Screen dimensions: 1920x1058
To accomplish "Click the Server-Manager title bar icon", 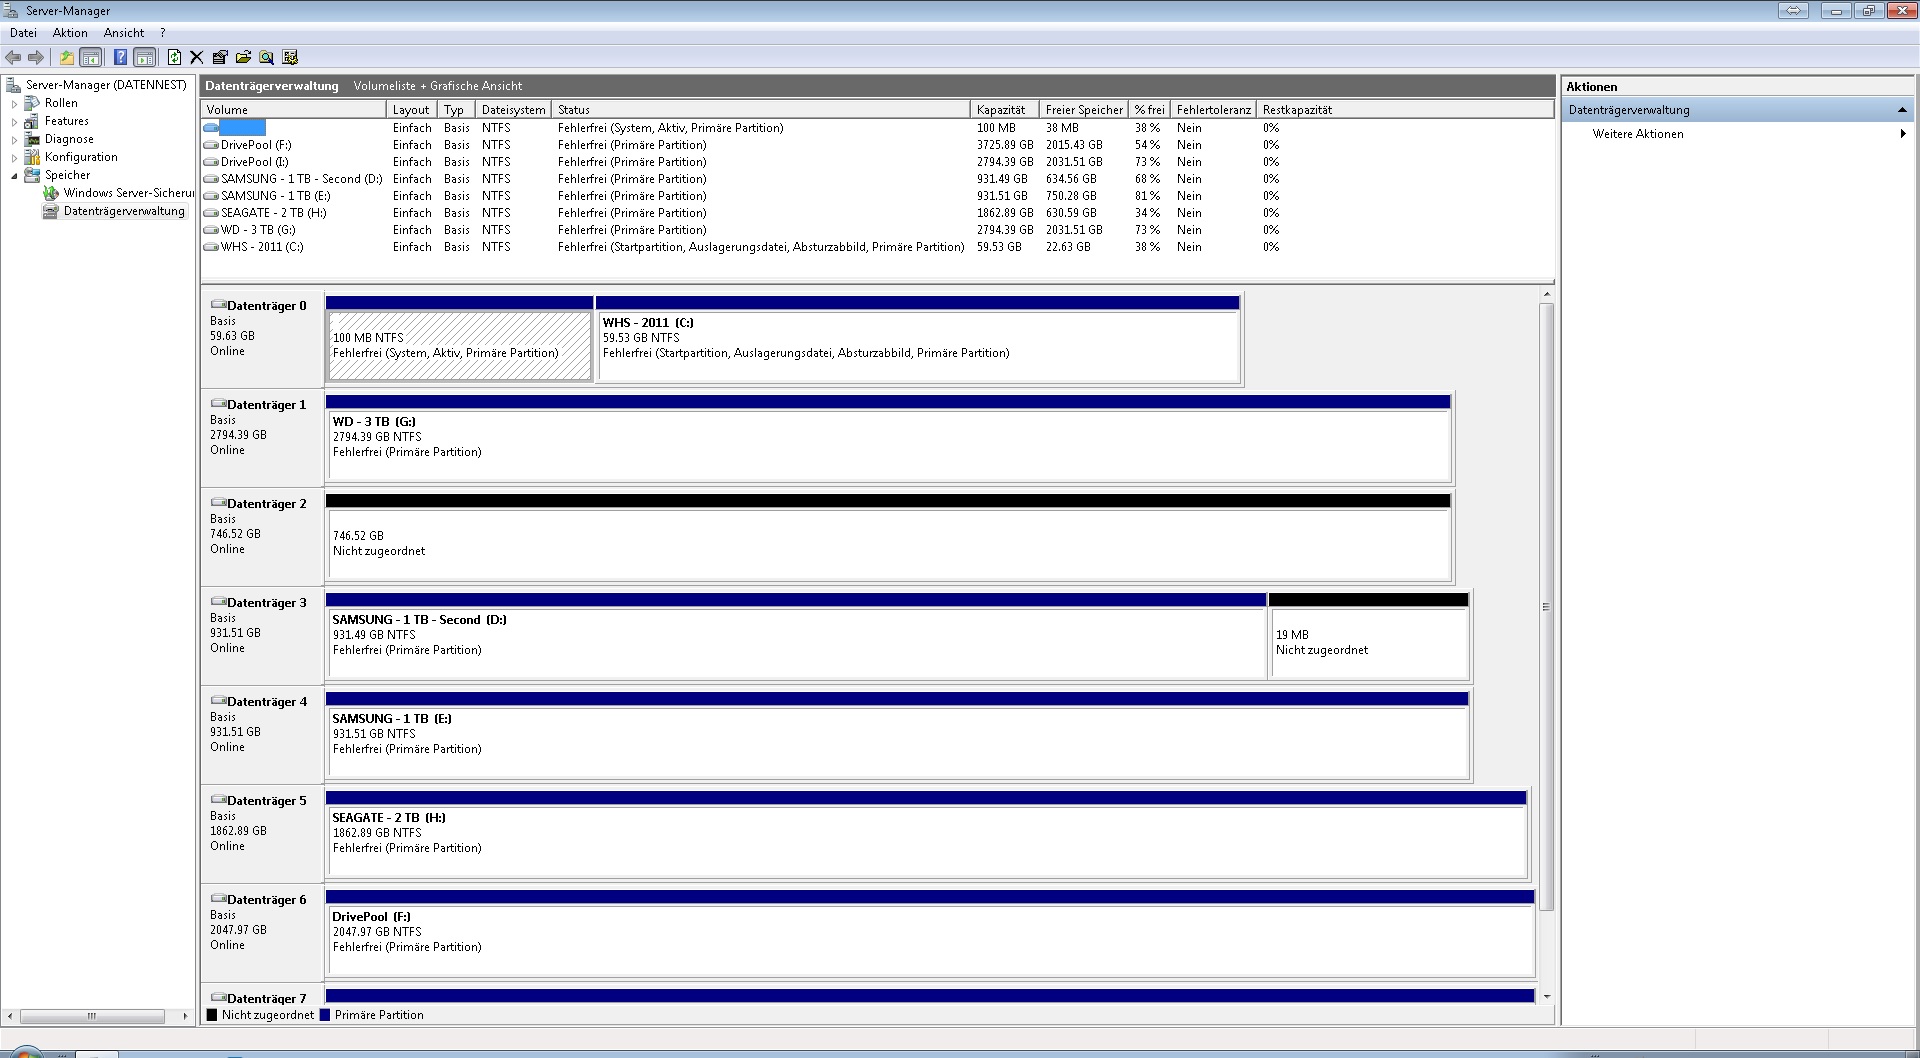I will tap(11, 11).
